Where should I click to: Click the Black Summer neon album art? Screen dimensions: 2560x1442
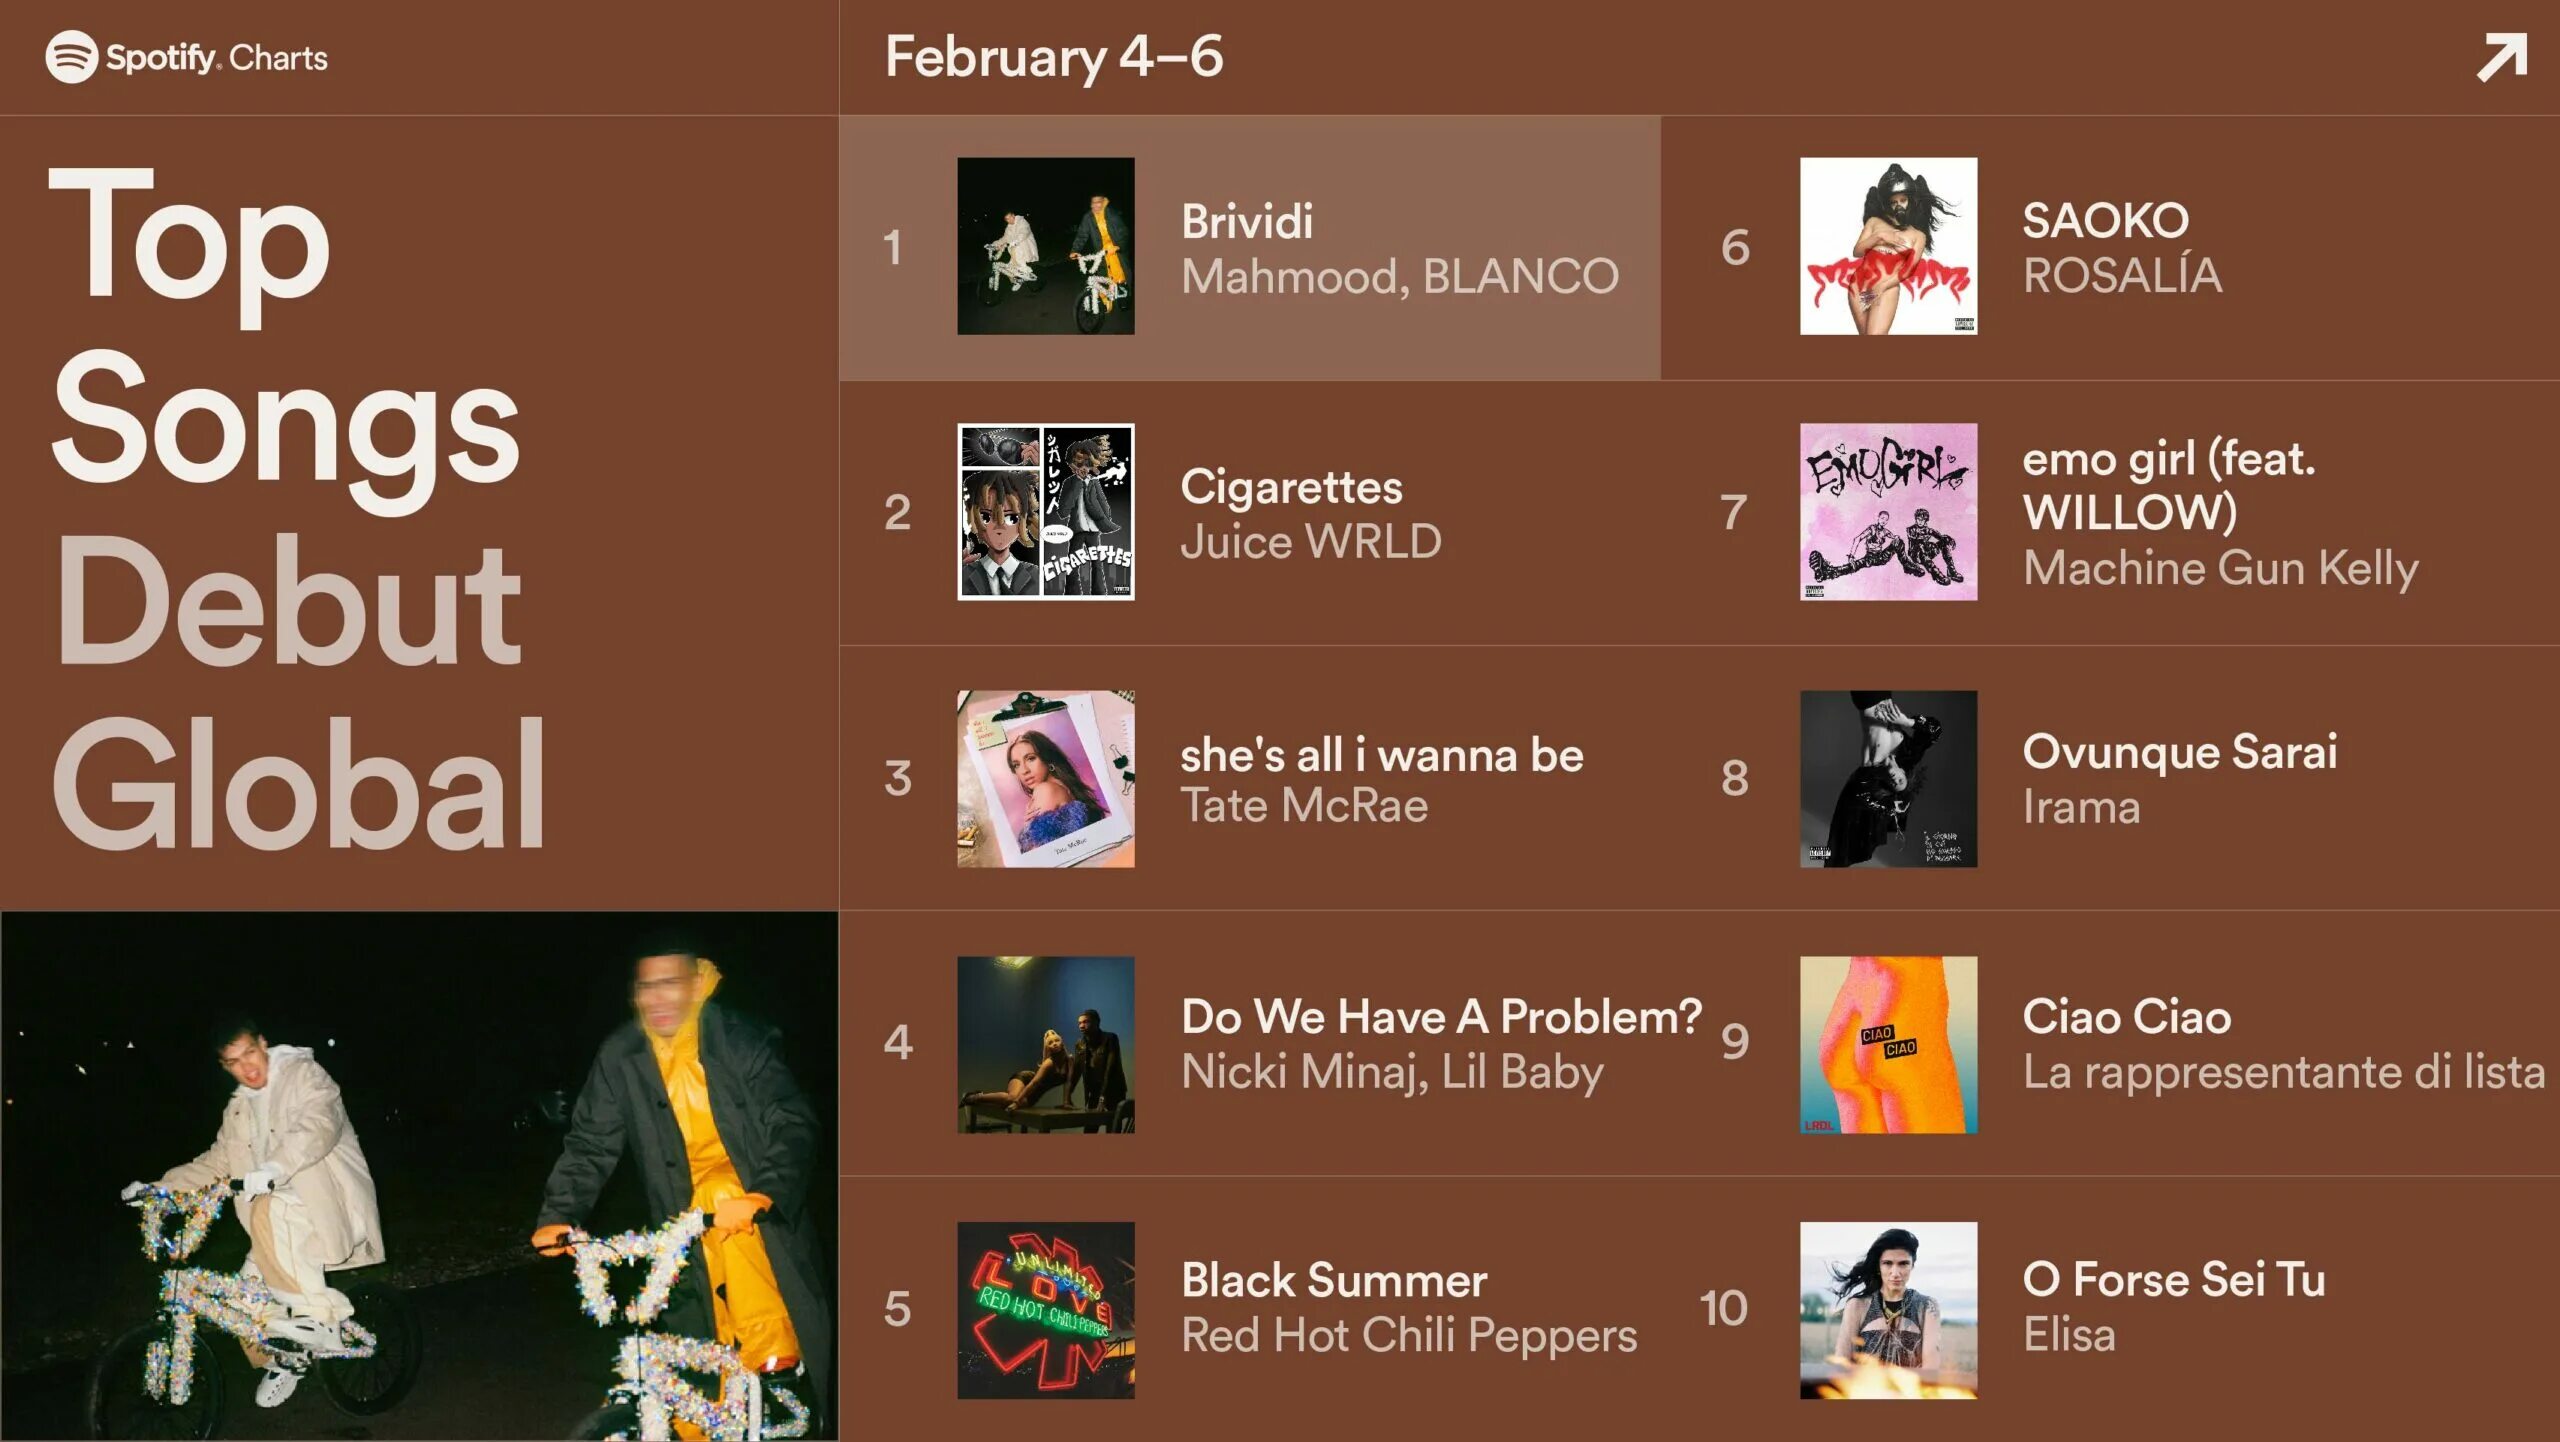(x=1046, y=1310)
